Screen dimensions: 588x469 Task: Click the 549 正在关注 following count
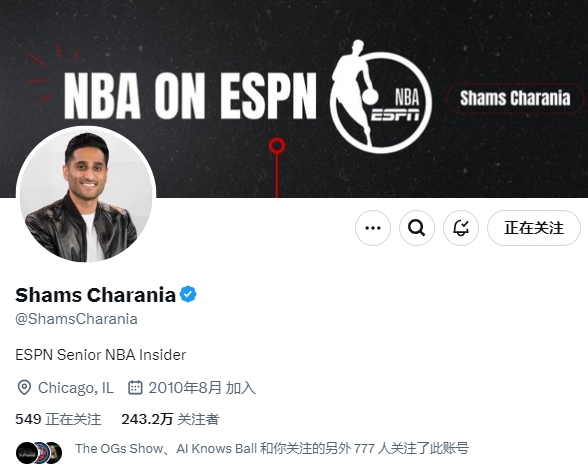58,419
